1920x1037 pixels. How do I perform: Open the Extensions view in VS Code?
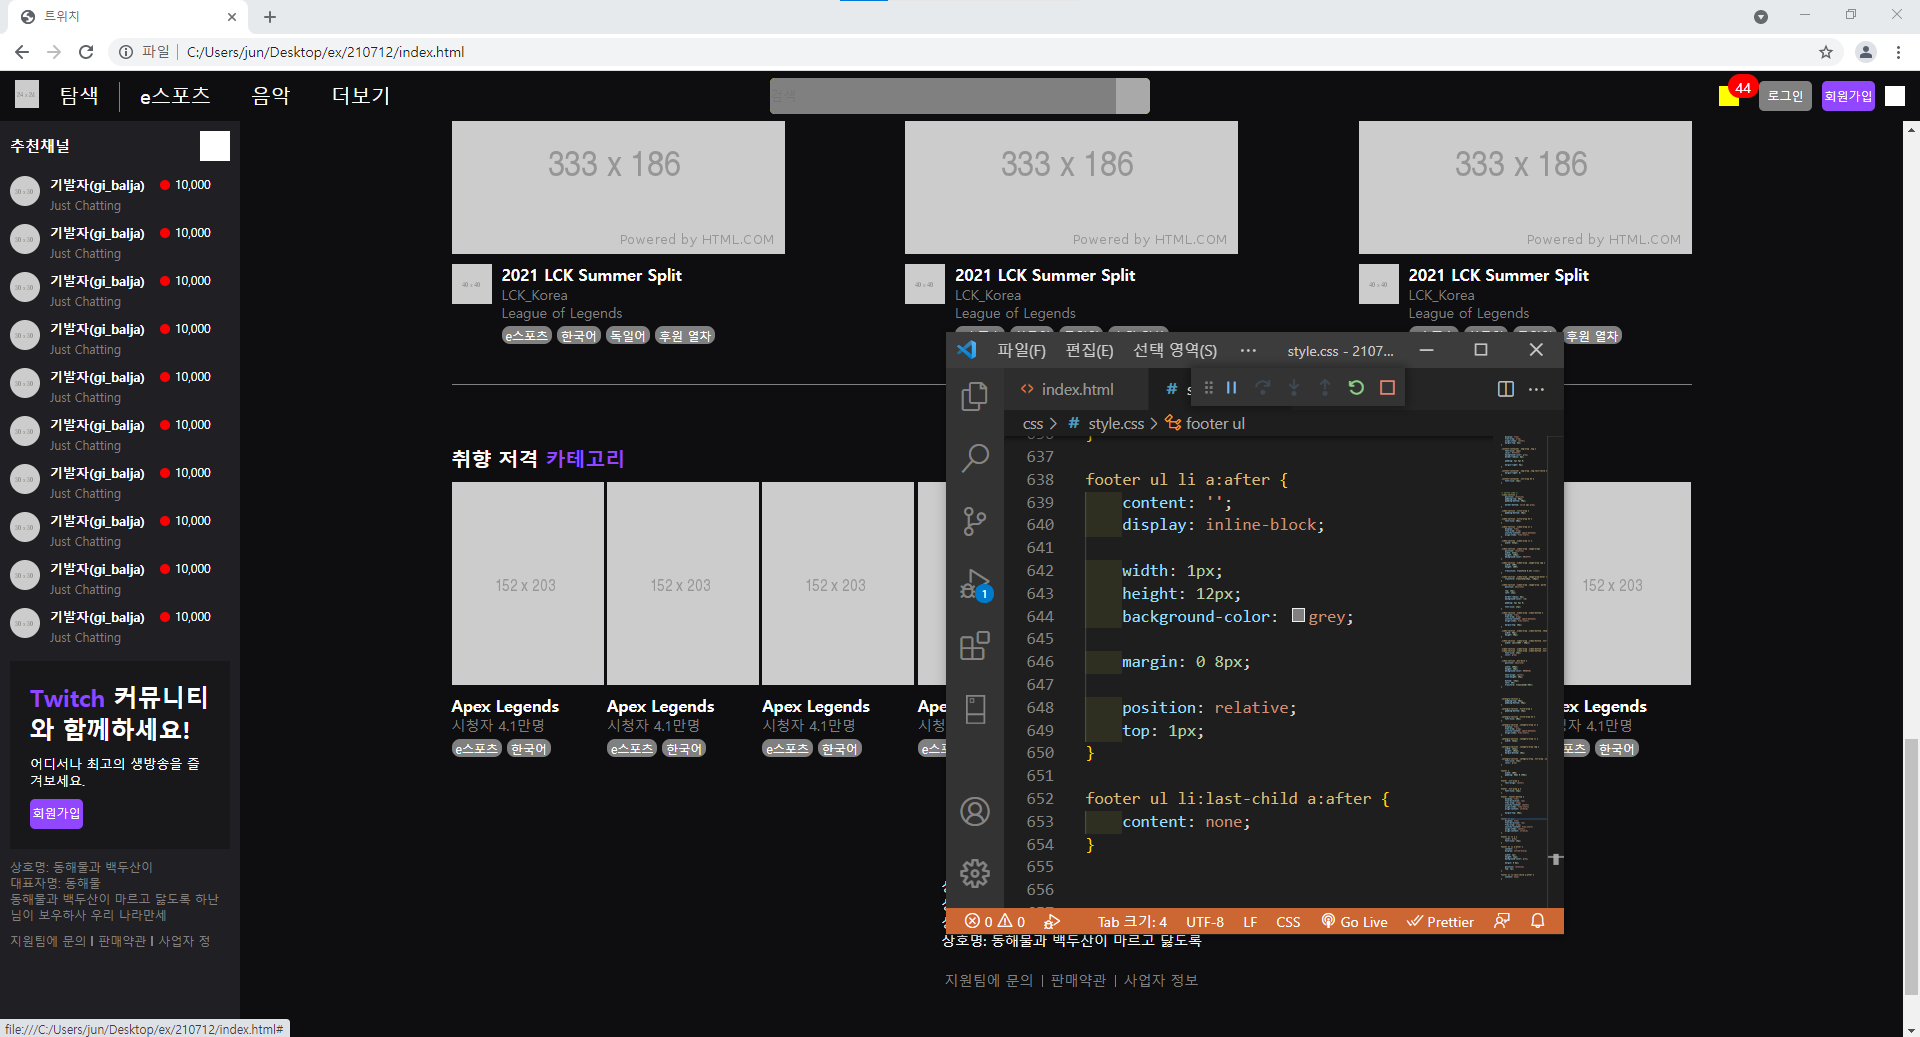tap(975, 646)
